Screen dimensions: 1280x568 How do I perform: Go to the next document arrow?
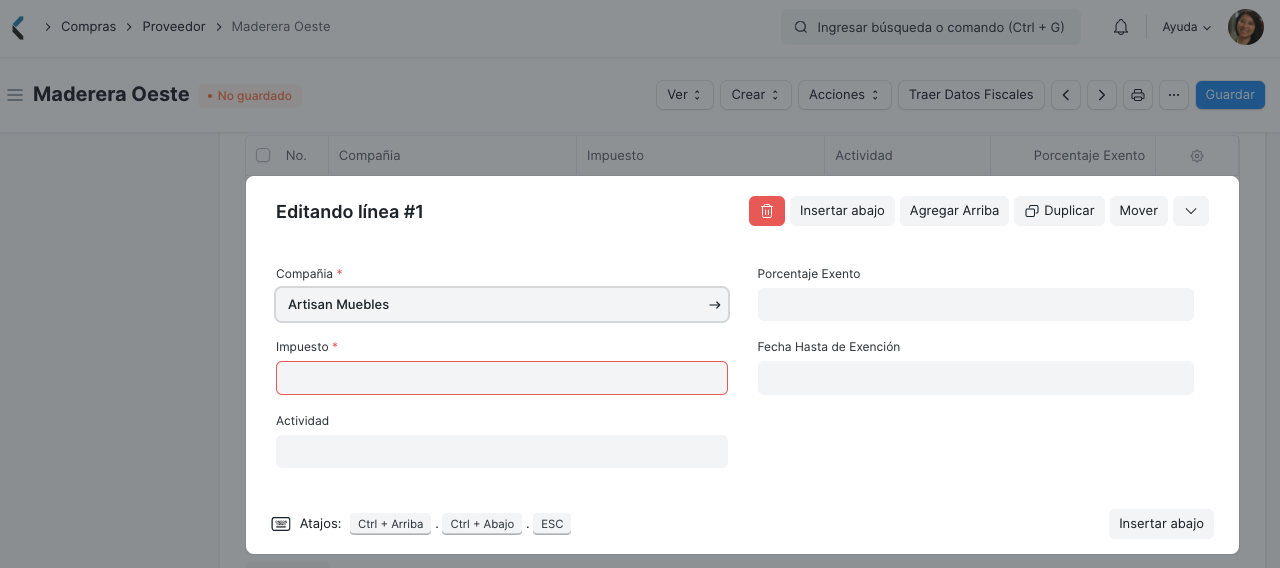pos(1102,95)
